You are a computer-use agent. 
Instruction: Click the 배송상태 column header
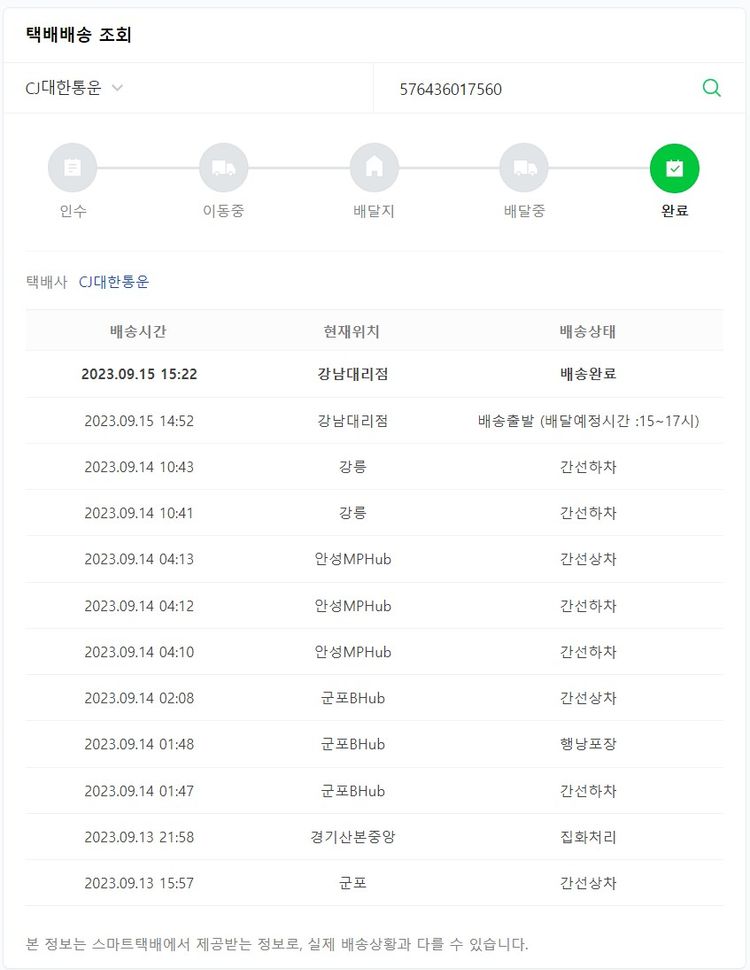[x=588, y=331]
